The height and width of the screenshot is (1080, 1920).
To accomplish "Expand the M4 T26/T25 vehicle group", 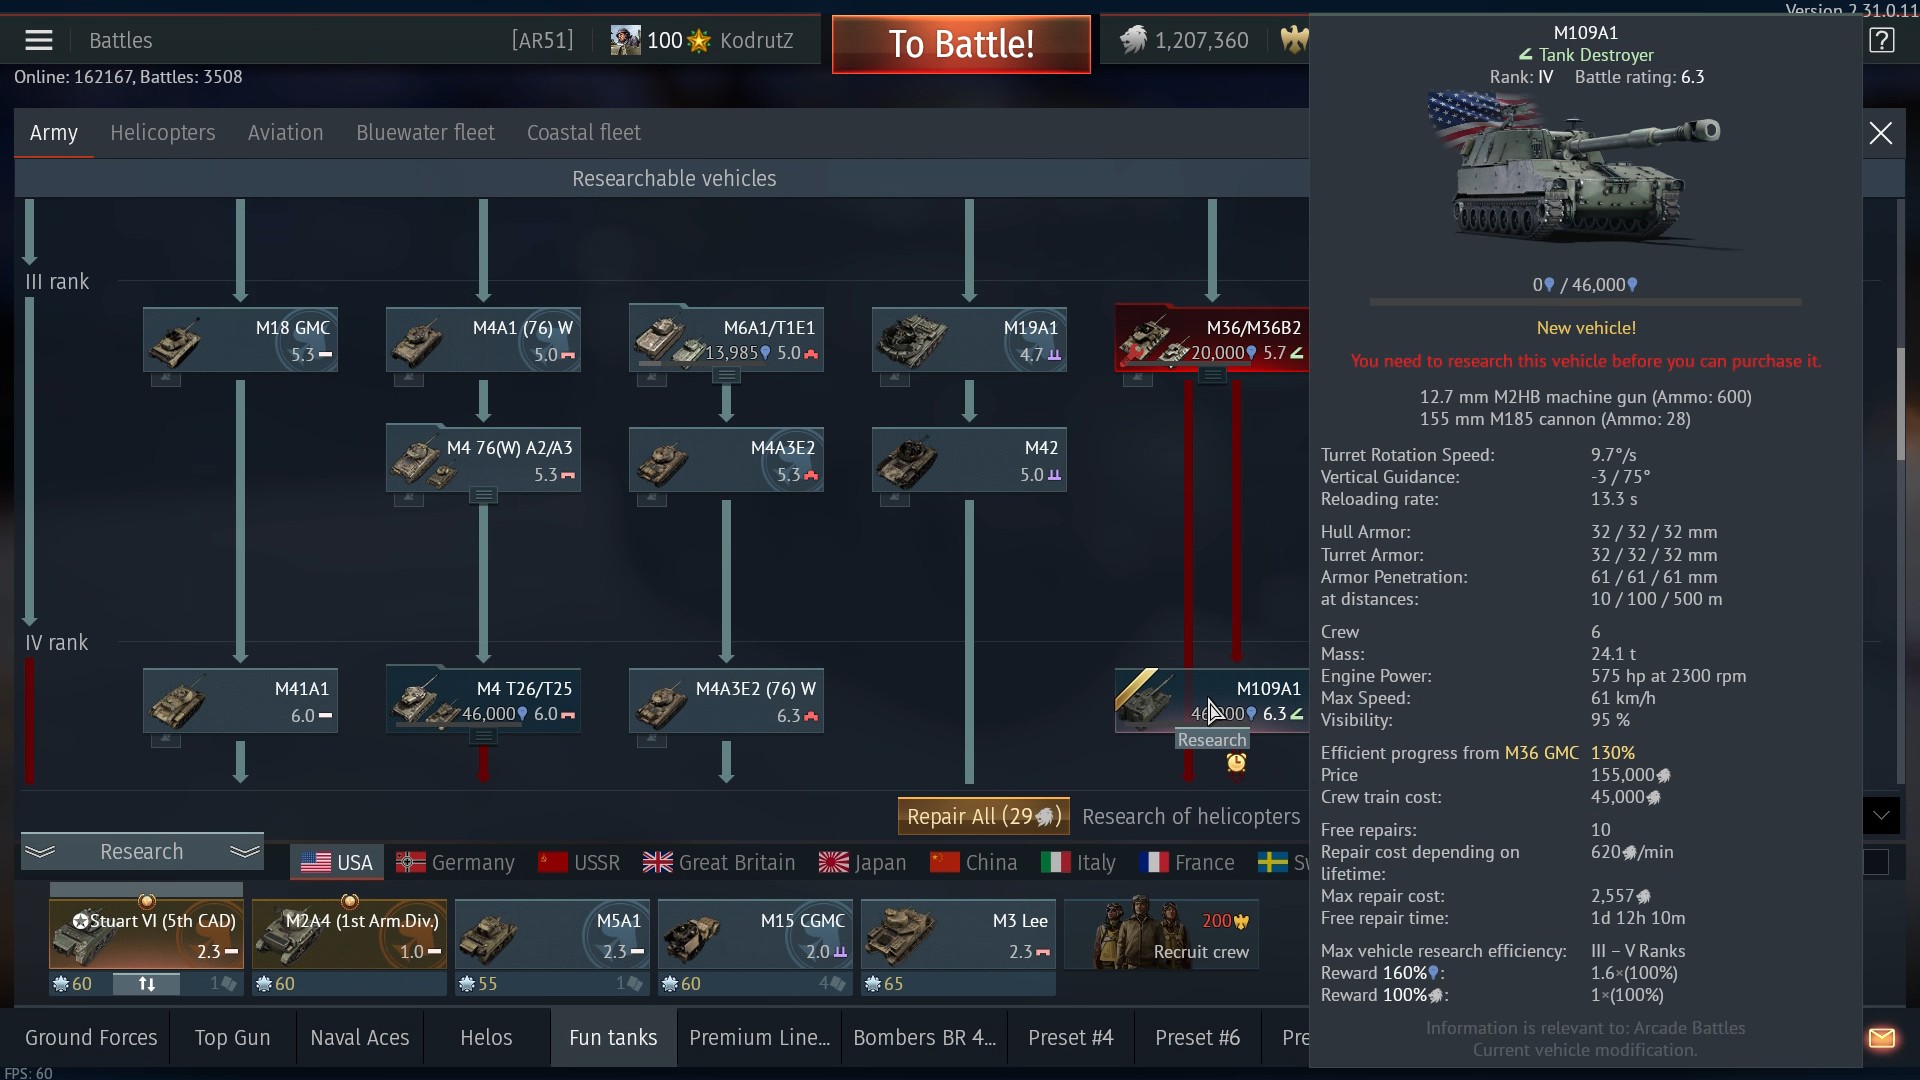I will pos(483,737).
